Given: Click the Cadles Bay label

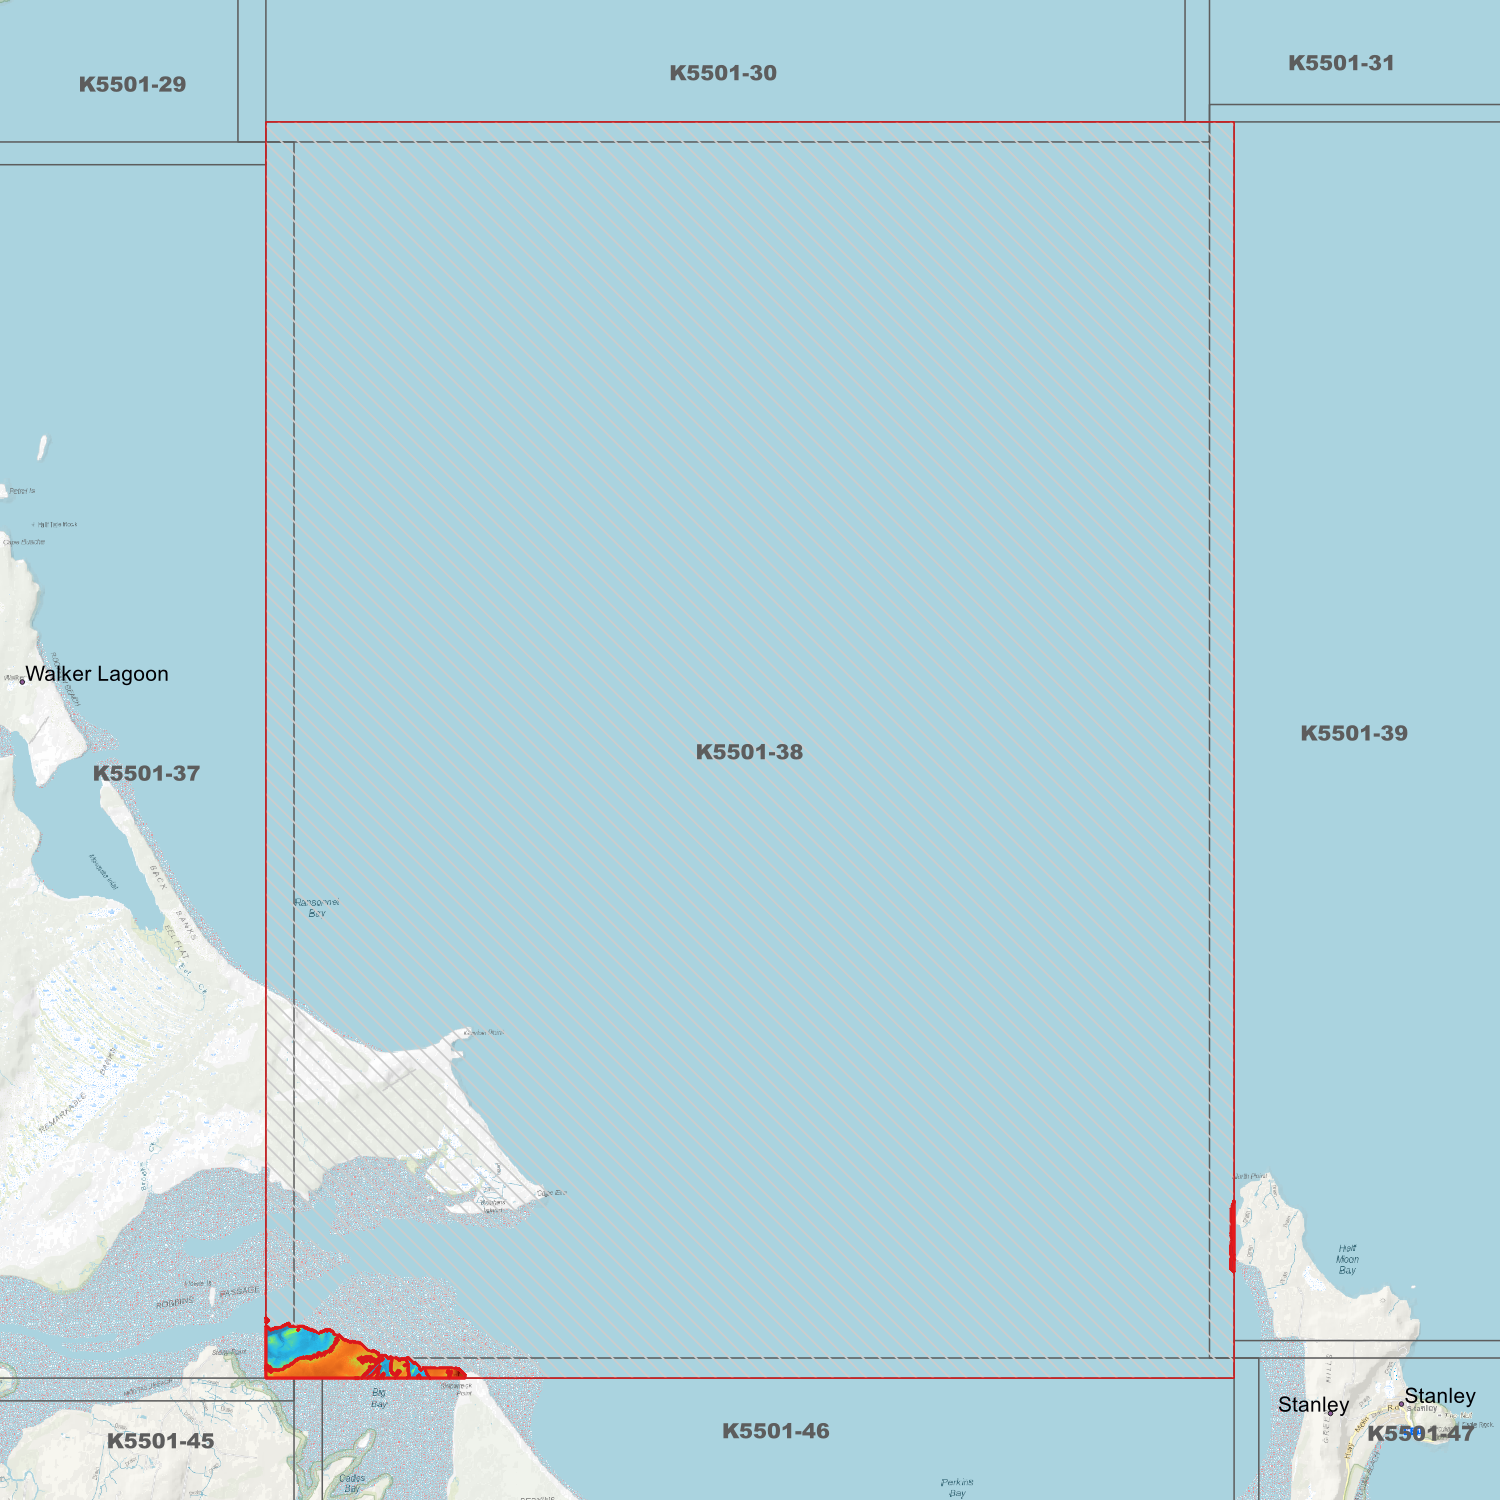Looking at the screenshot, I should click(x=352, y=1483).
